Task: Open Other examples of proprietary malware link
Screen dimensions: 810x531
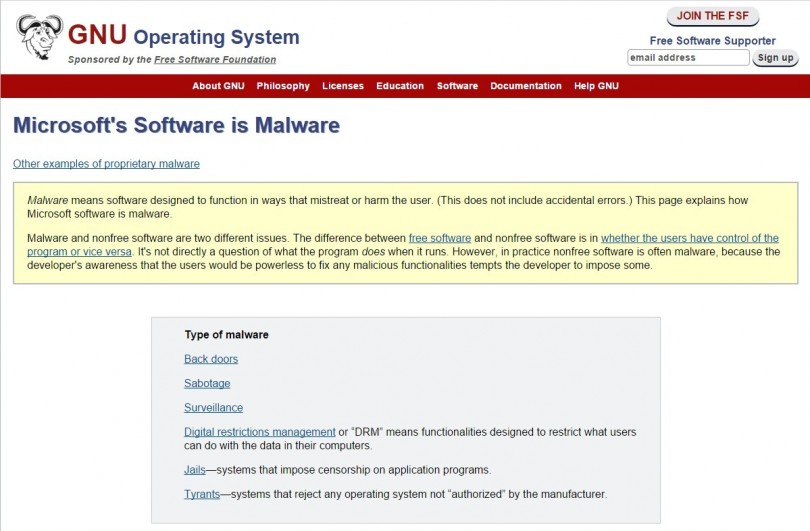Action: 106,164
